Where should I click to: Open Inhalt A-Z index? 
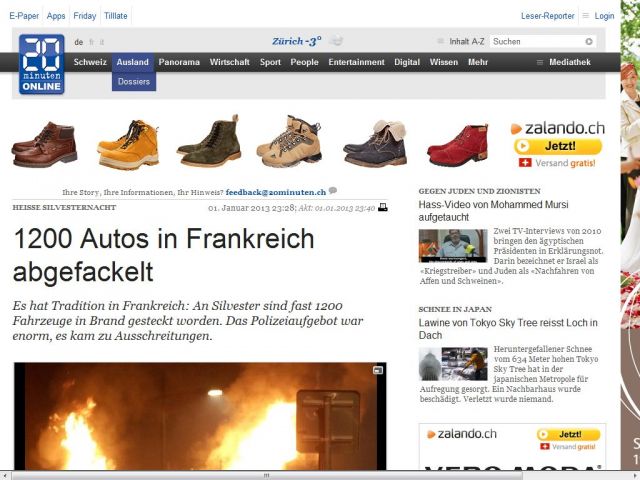(467, 41)
